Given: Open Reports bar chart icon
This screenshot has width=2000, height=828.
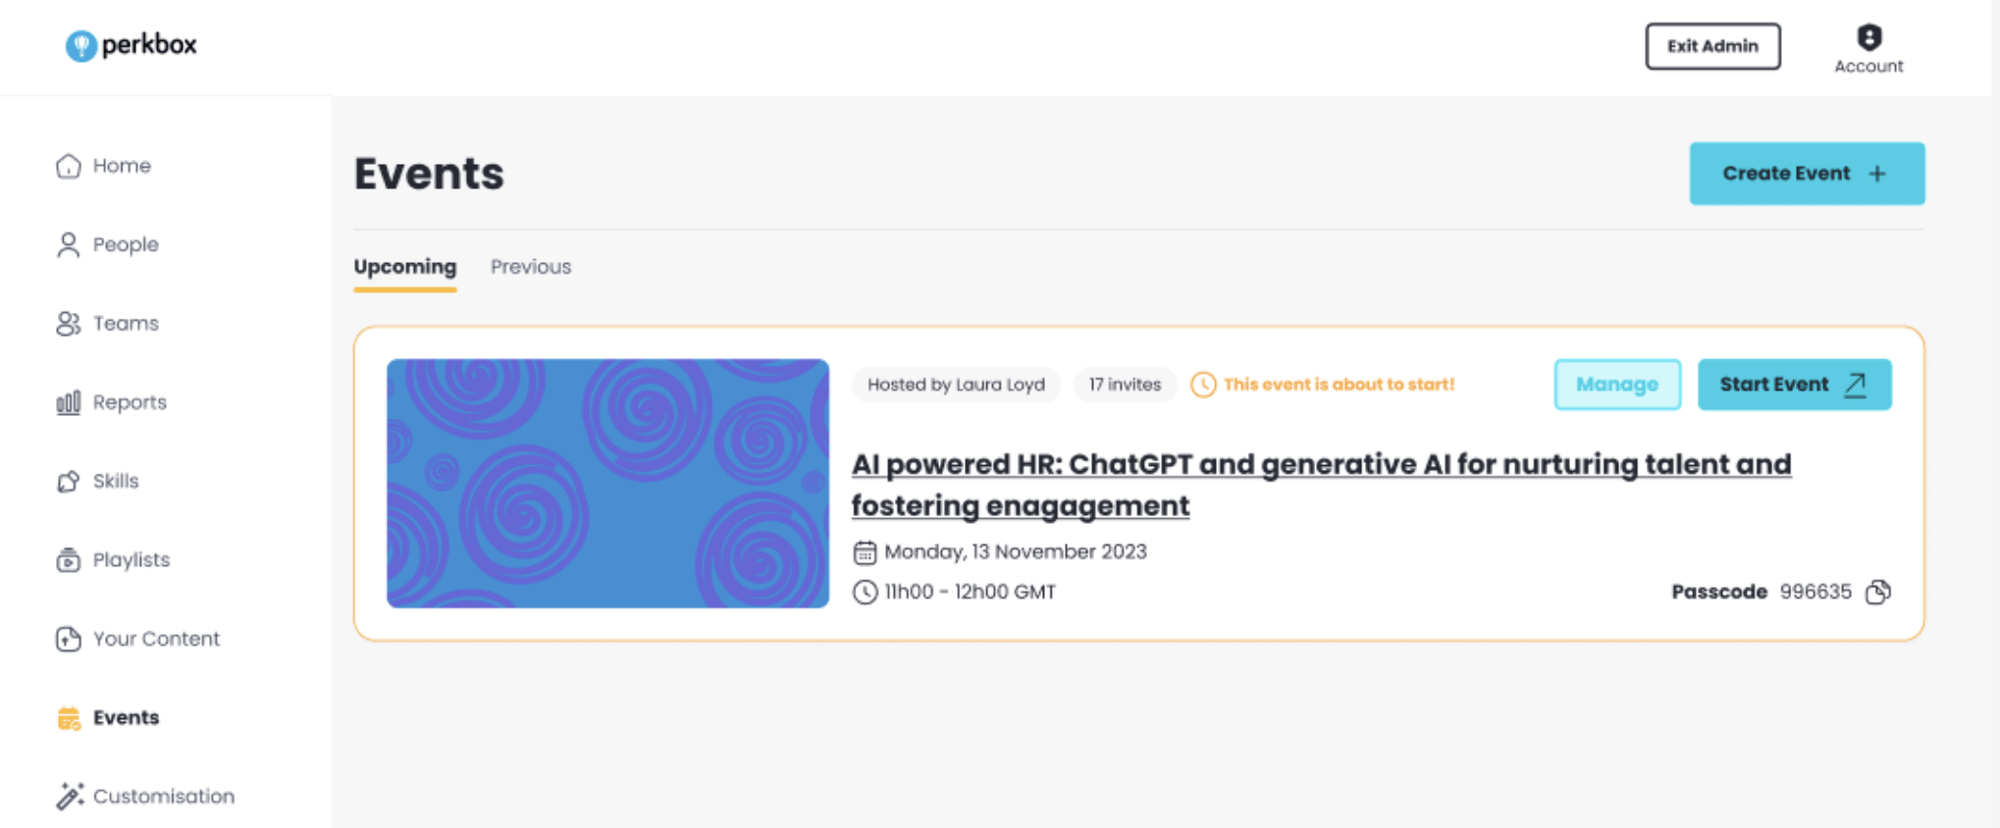Looking at the screenshot, I should pyautogui.click(x=68, y=403).
